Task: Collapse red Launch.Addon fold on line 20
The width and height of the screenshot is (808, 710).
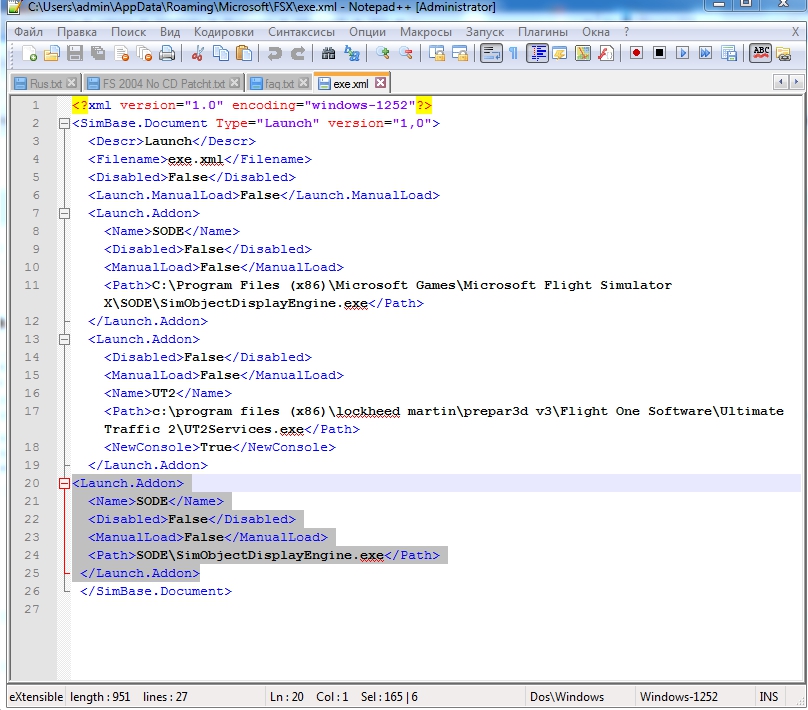Action: [x=64, y=483]
